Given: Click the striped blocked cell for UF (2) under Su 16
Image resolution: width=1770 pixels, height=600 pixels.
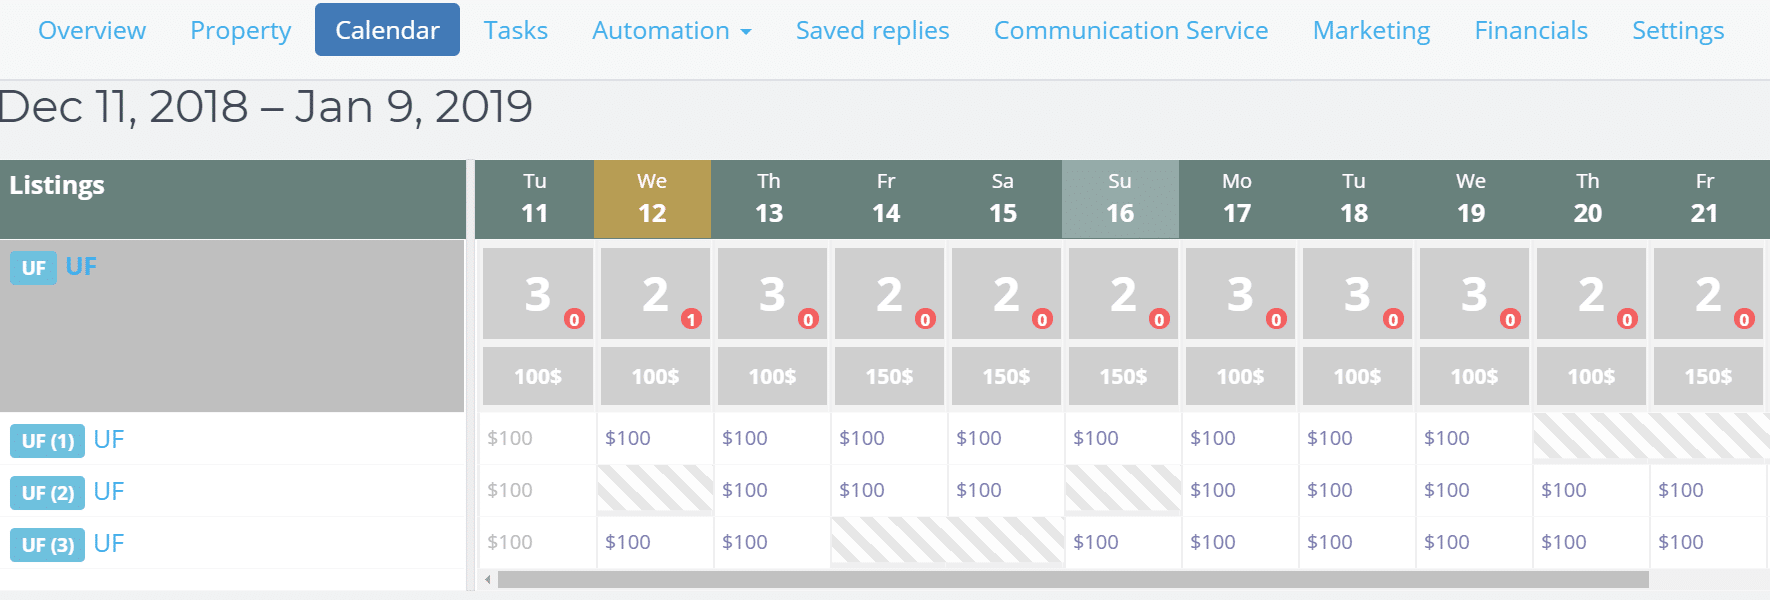Looking at the screenshot, I should pos(1122,491).
